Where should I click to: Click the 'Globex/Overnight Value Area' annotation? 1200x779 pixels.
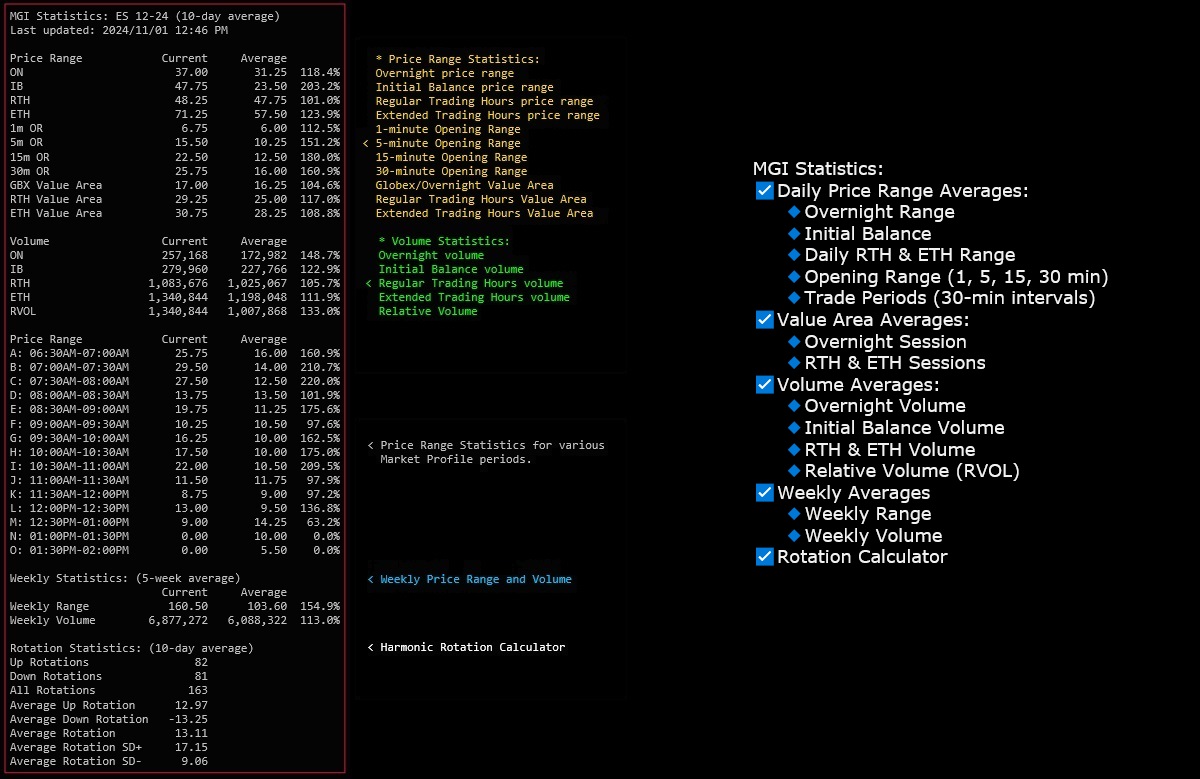click(464, 185)
